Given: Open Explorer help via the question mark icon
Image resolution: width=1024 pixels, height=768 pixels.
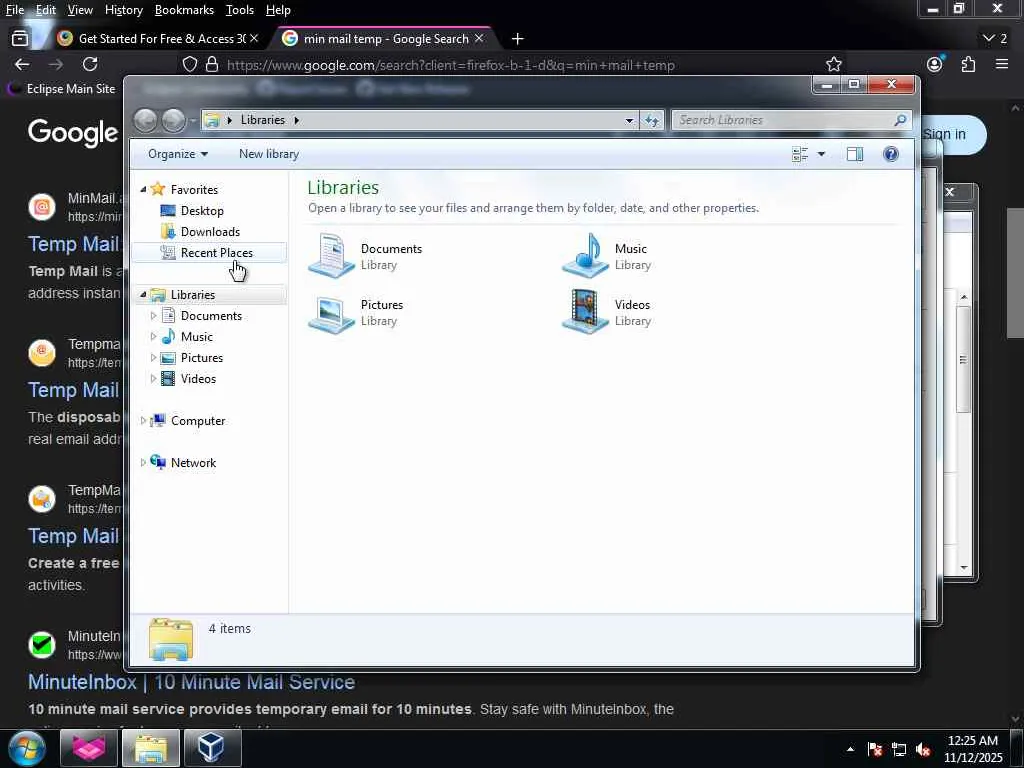Looking at the screenshot, I should tap(891, 154).
